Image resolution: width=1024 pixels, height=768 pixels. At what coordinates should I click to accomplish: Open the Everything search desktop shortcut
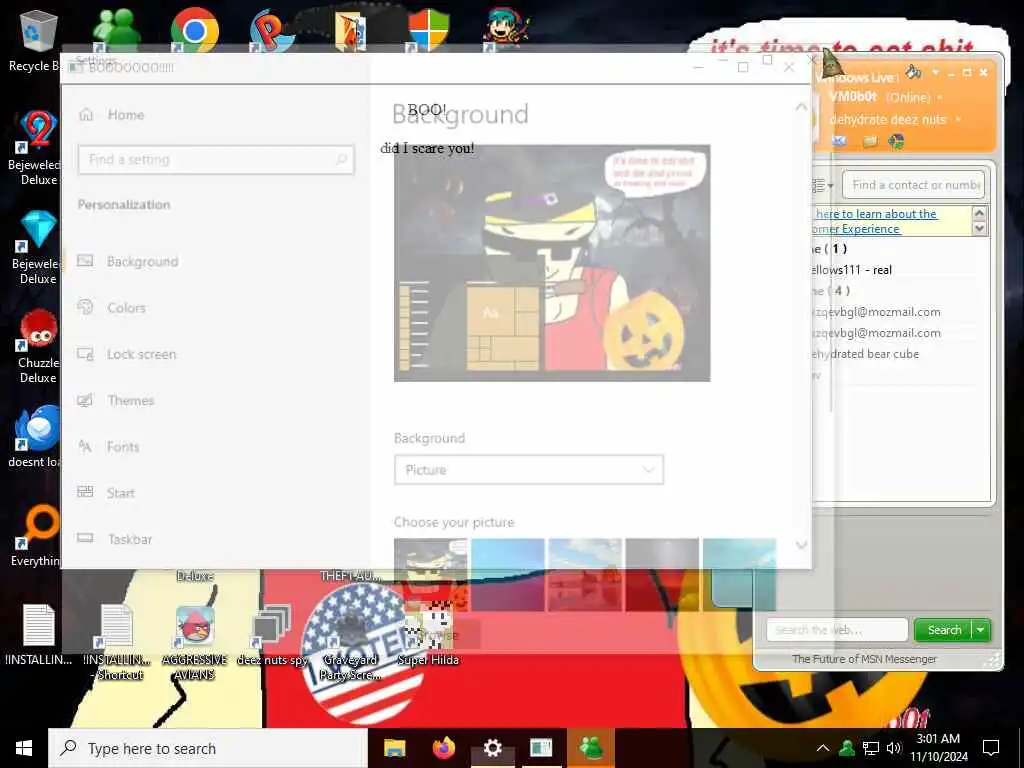(x=37, y=536)
